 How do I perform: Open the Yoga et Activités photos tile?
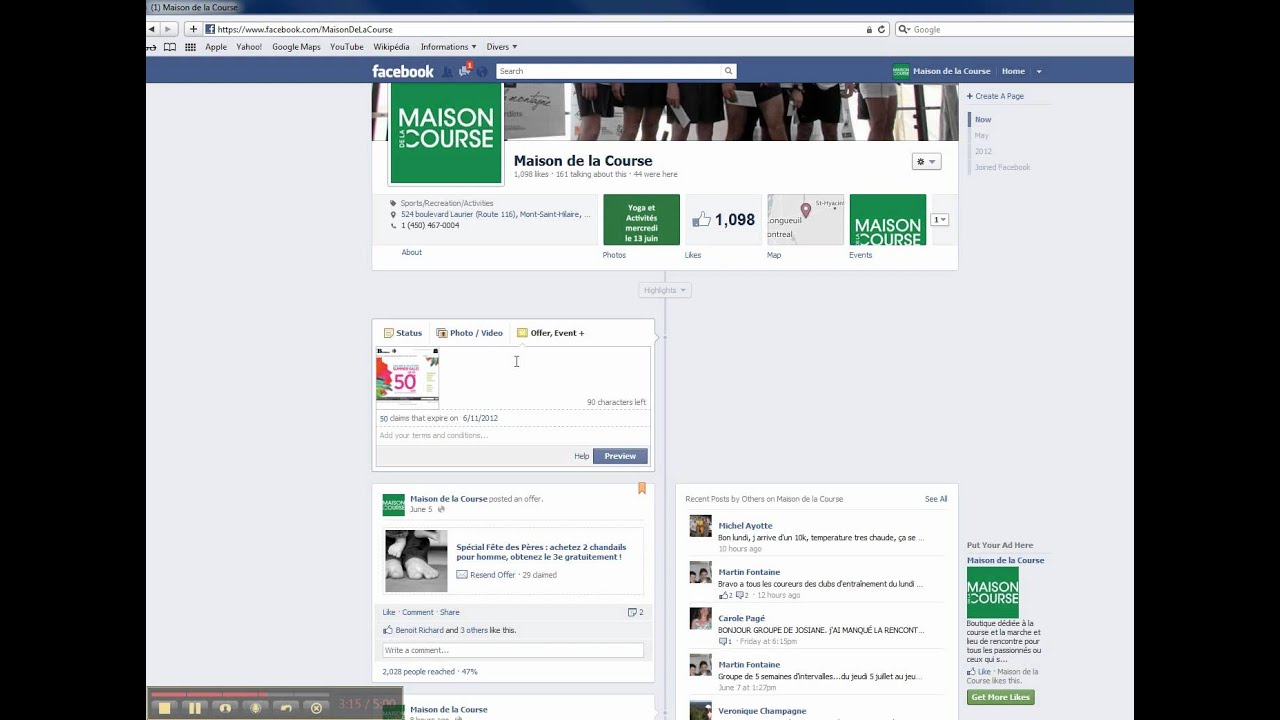click(641, 220)
